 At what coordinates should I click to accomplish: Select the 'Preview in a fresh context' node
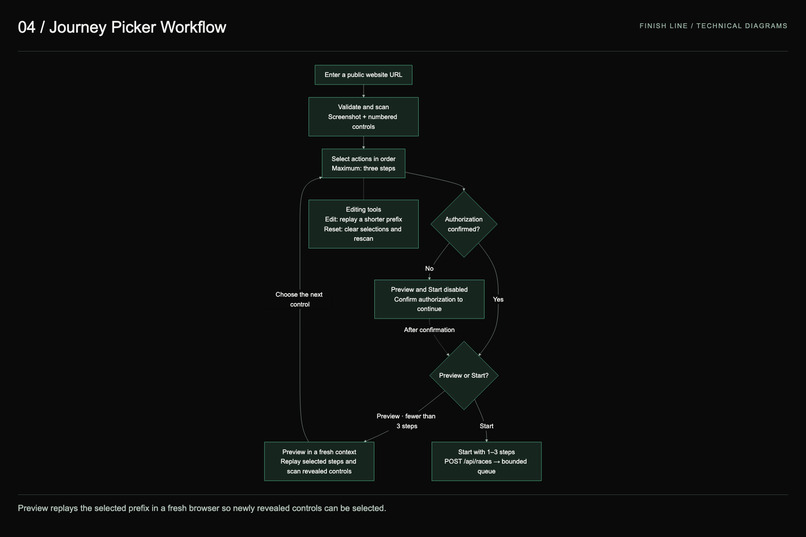point(319,461)
